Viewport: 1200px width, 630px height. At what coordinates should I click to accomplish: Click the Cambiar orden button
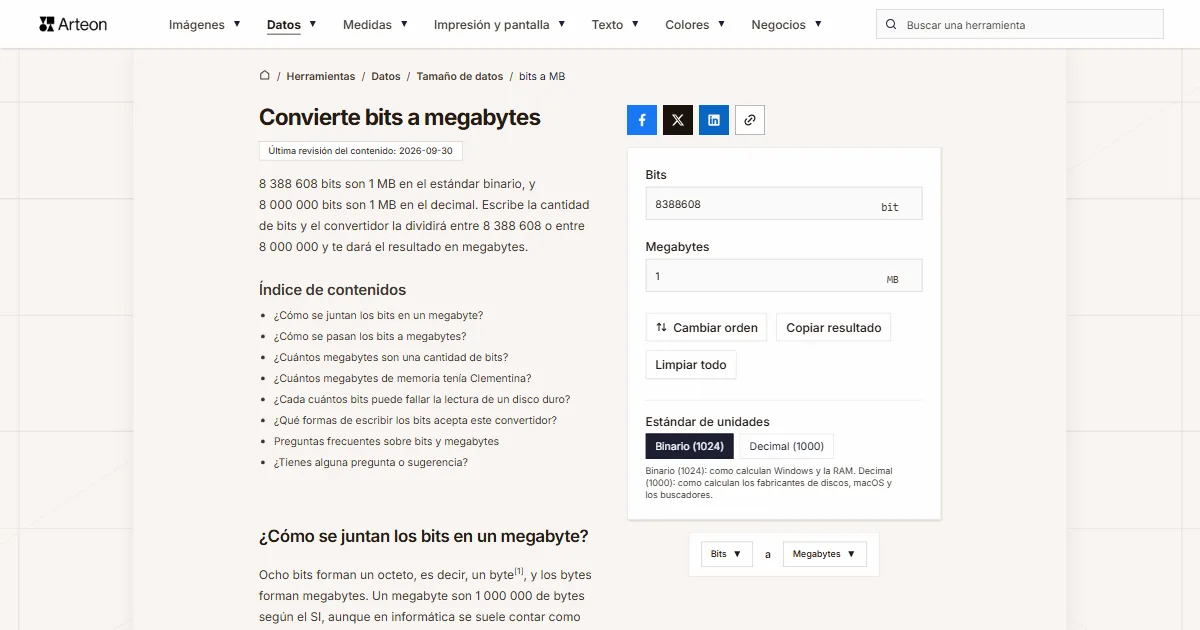(707, 327)
